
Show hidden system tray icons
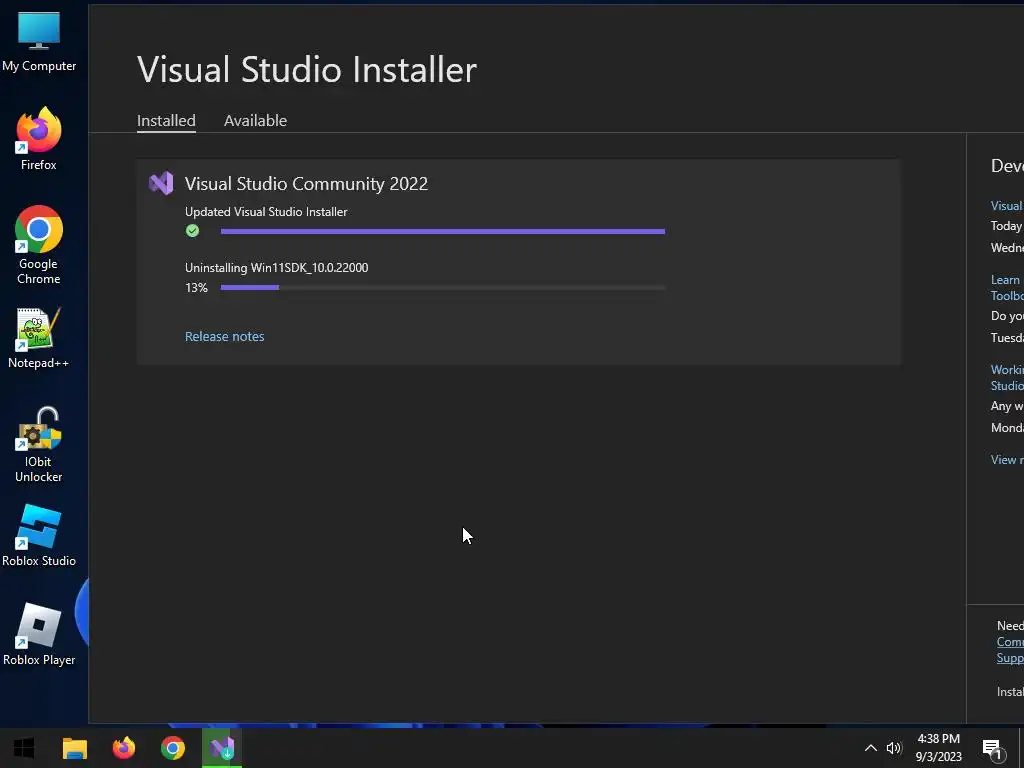point(871,748)
